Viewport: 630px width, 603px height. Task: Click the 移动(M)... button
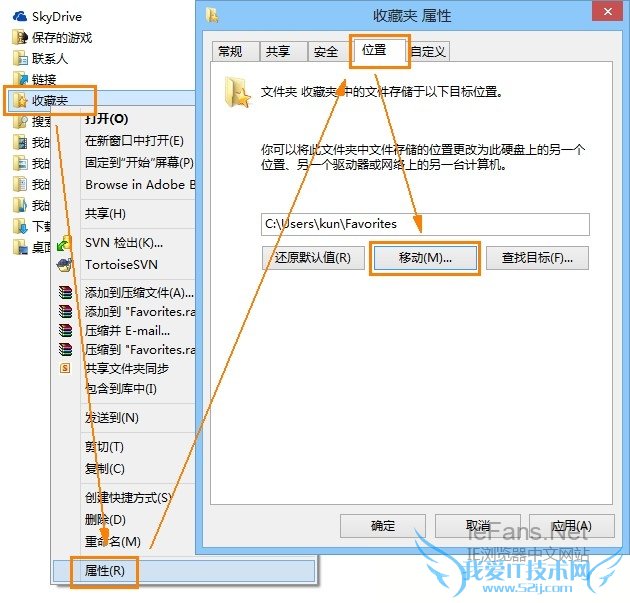(425, 258)
